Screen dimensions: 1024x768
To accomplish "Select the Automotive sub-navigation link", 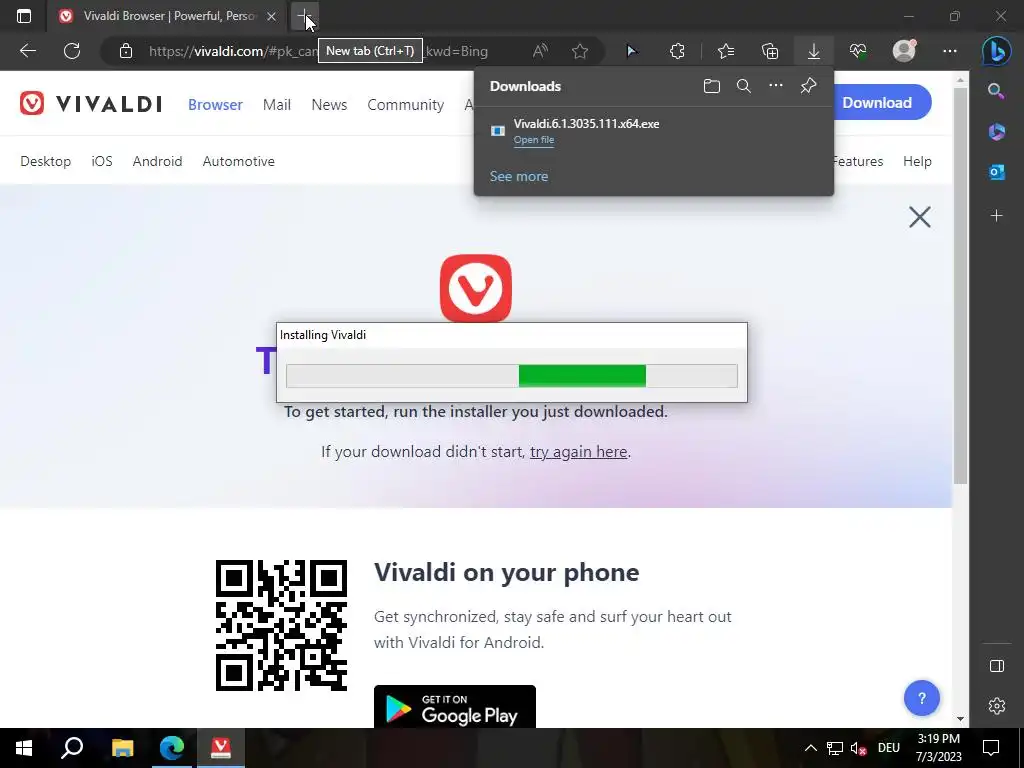I will click(238, 161).
